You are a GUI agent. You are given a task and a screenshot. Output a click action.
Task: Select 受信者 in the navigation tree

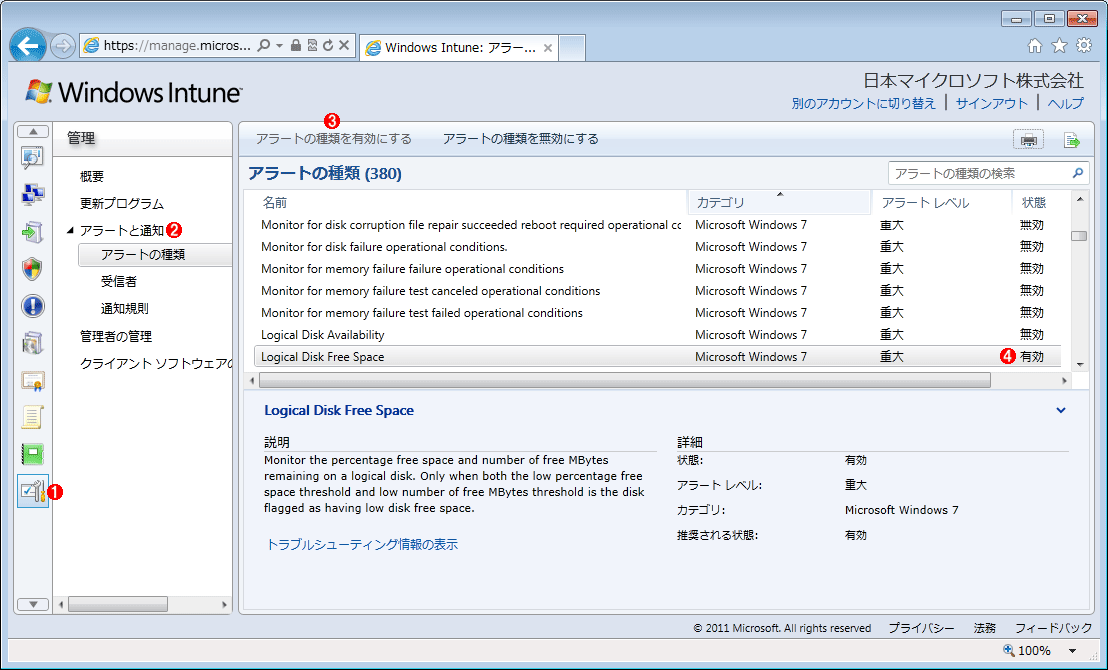coord(119,281)
